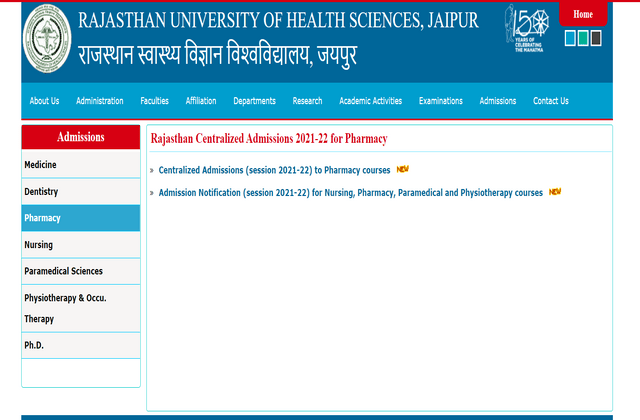Go to the Home page button
640x420 pixels.
(x=583, y=14)
